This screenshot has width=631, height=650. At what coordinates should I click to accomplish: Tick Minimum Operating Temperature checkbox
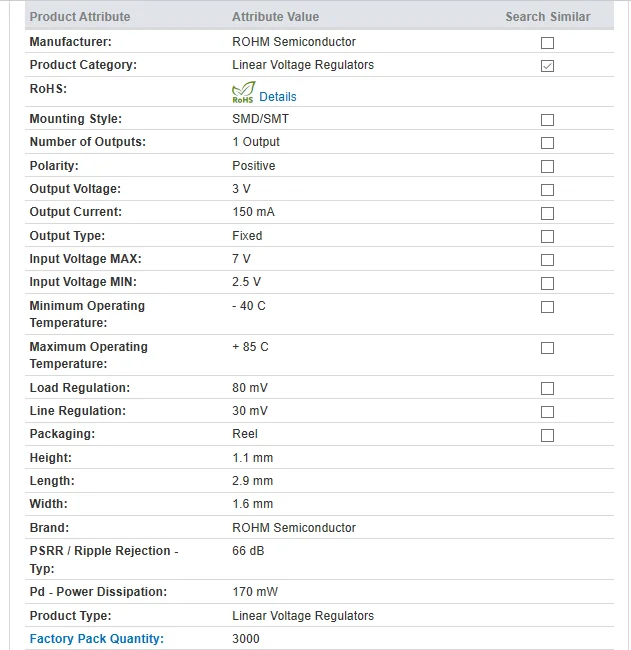click(547, 307)
